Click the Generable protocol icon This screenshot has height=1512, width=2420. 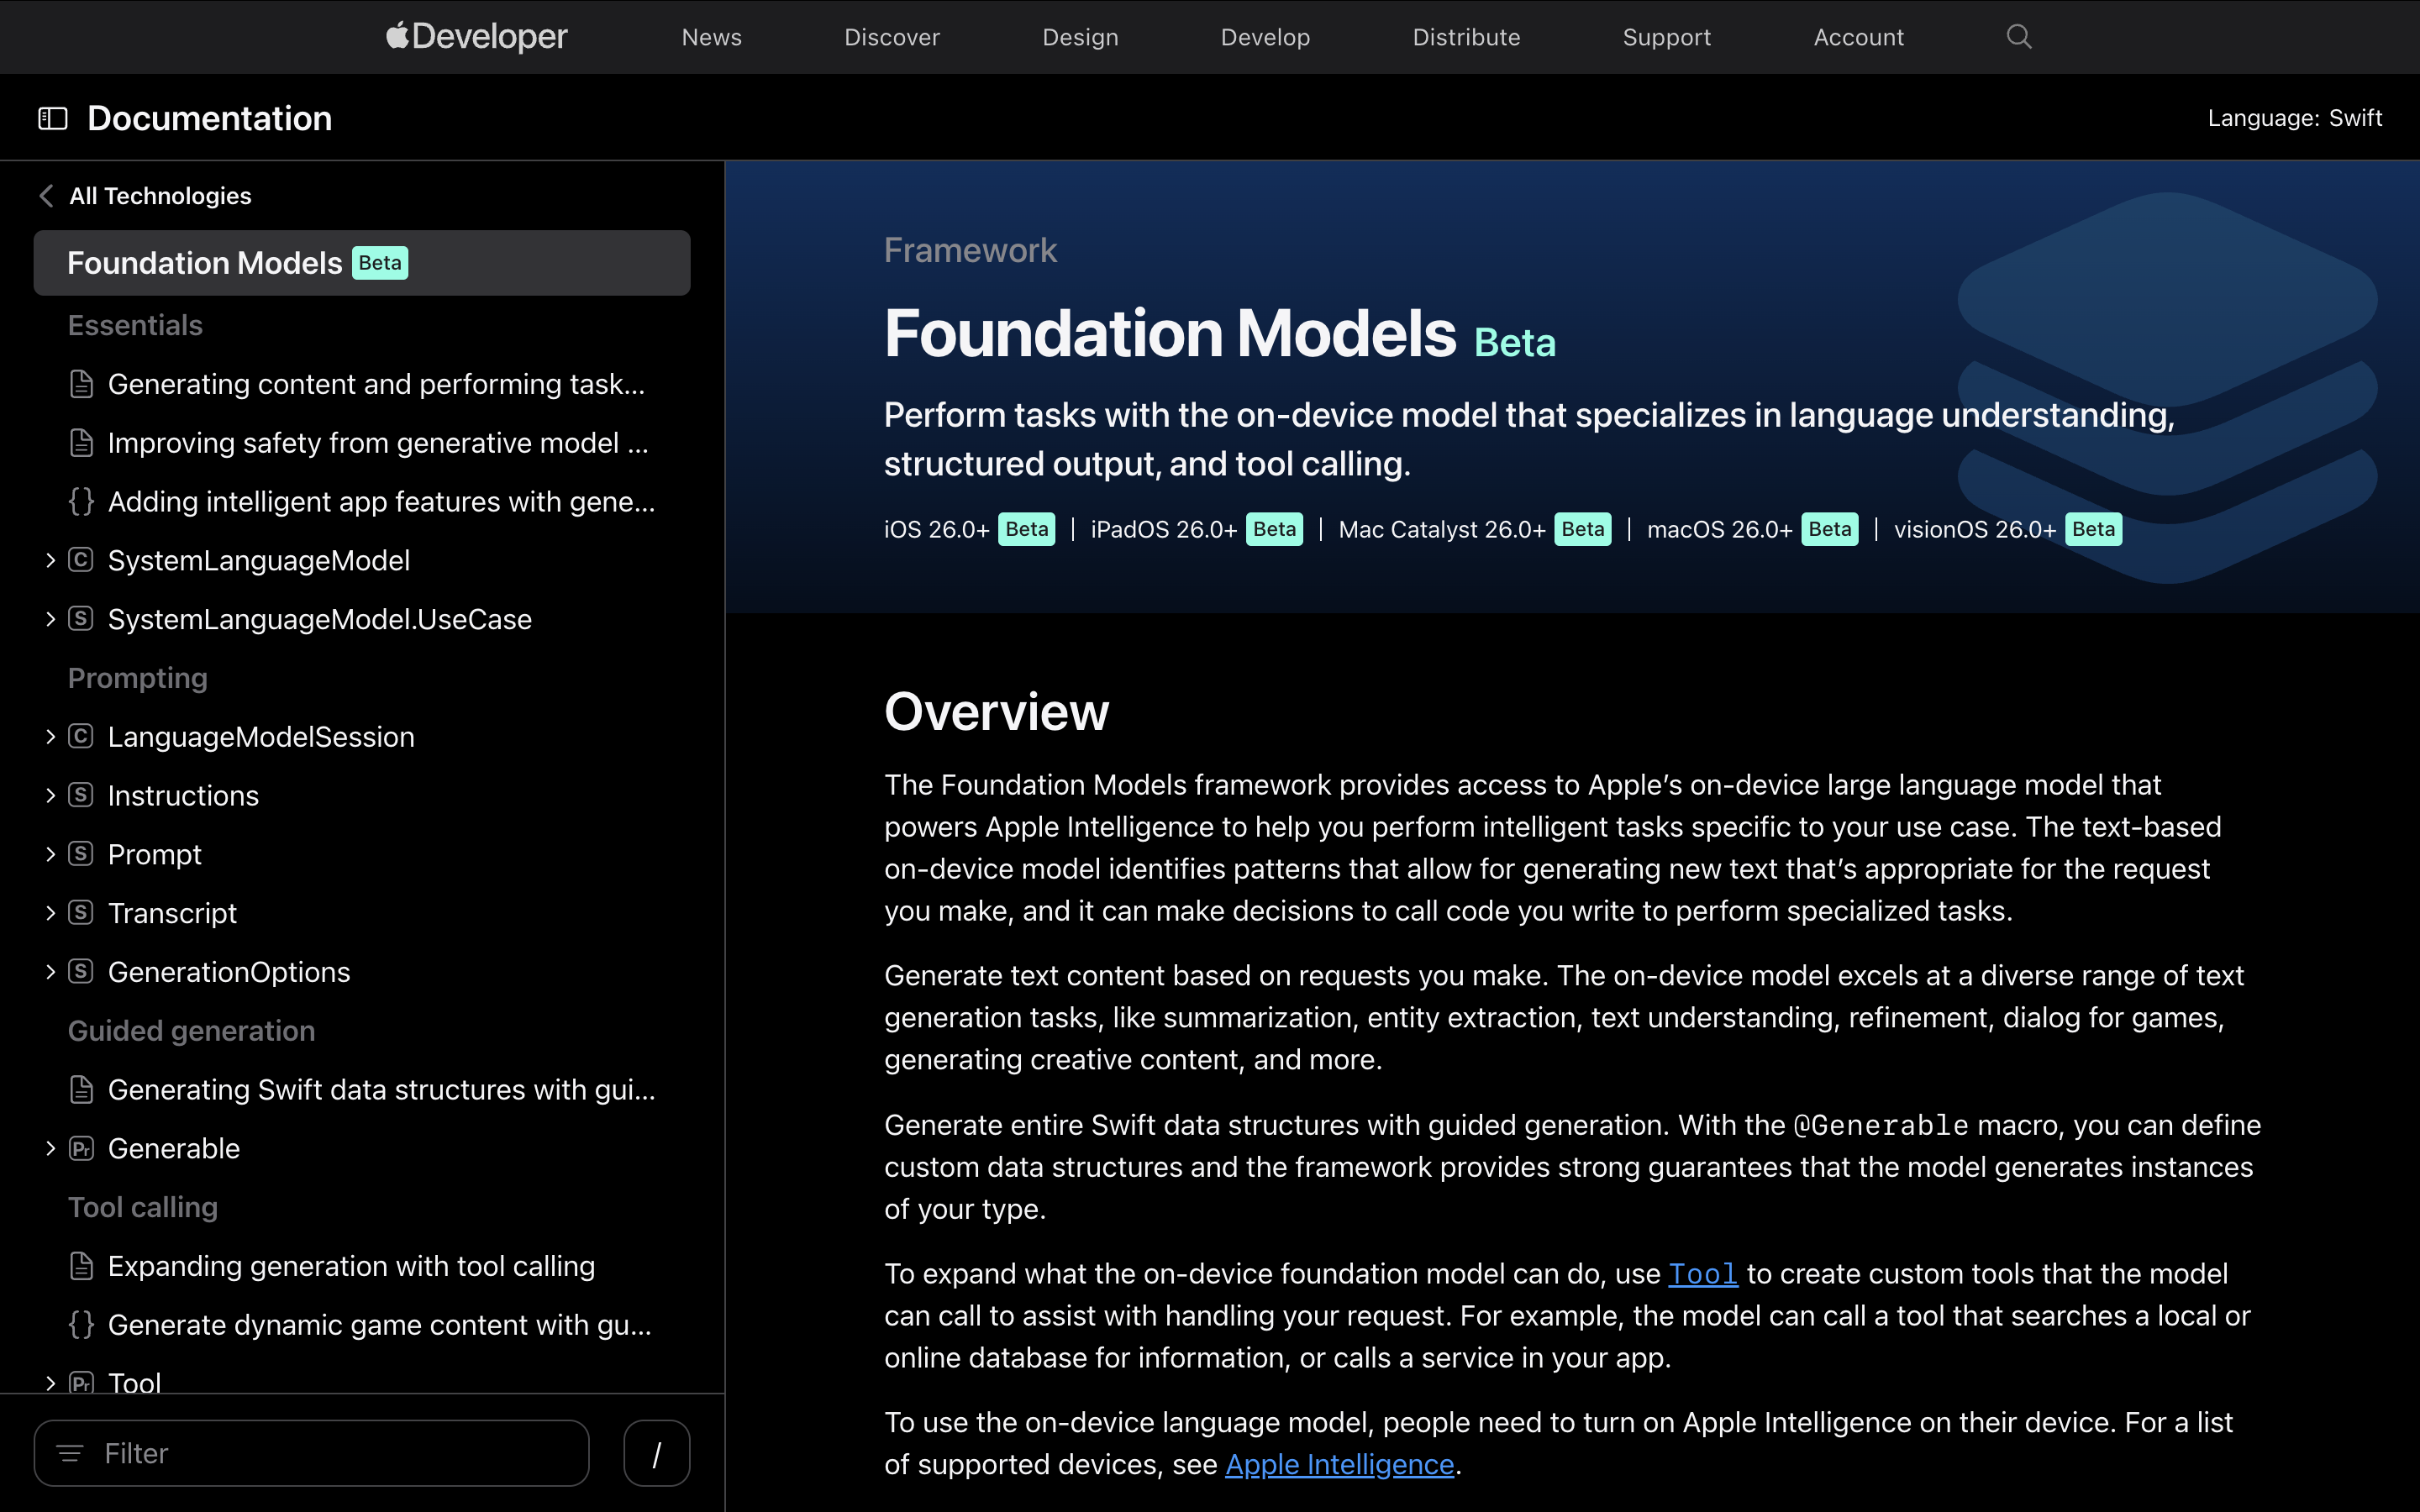(x=81, y=1148)
